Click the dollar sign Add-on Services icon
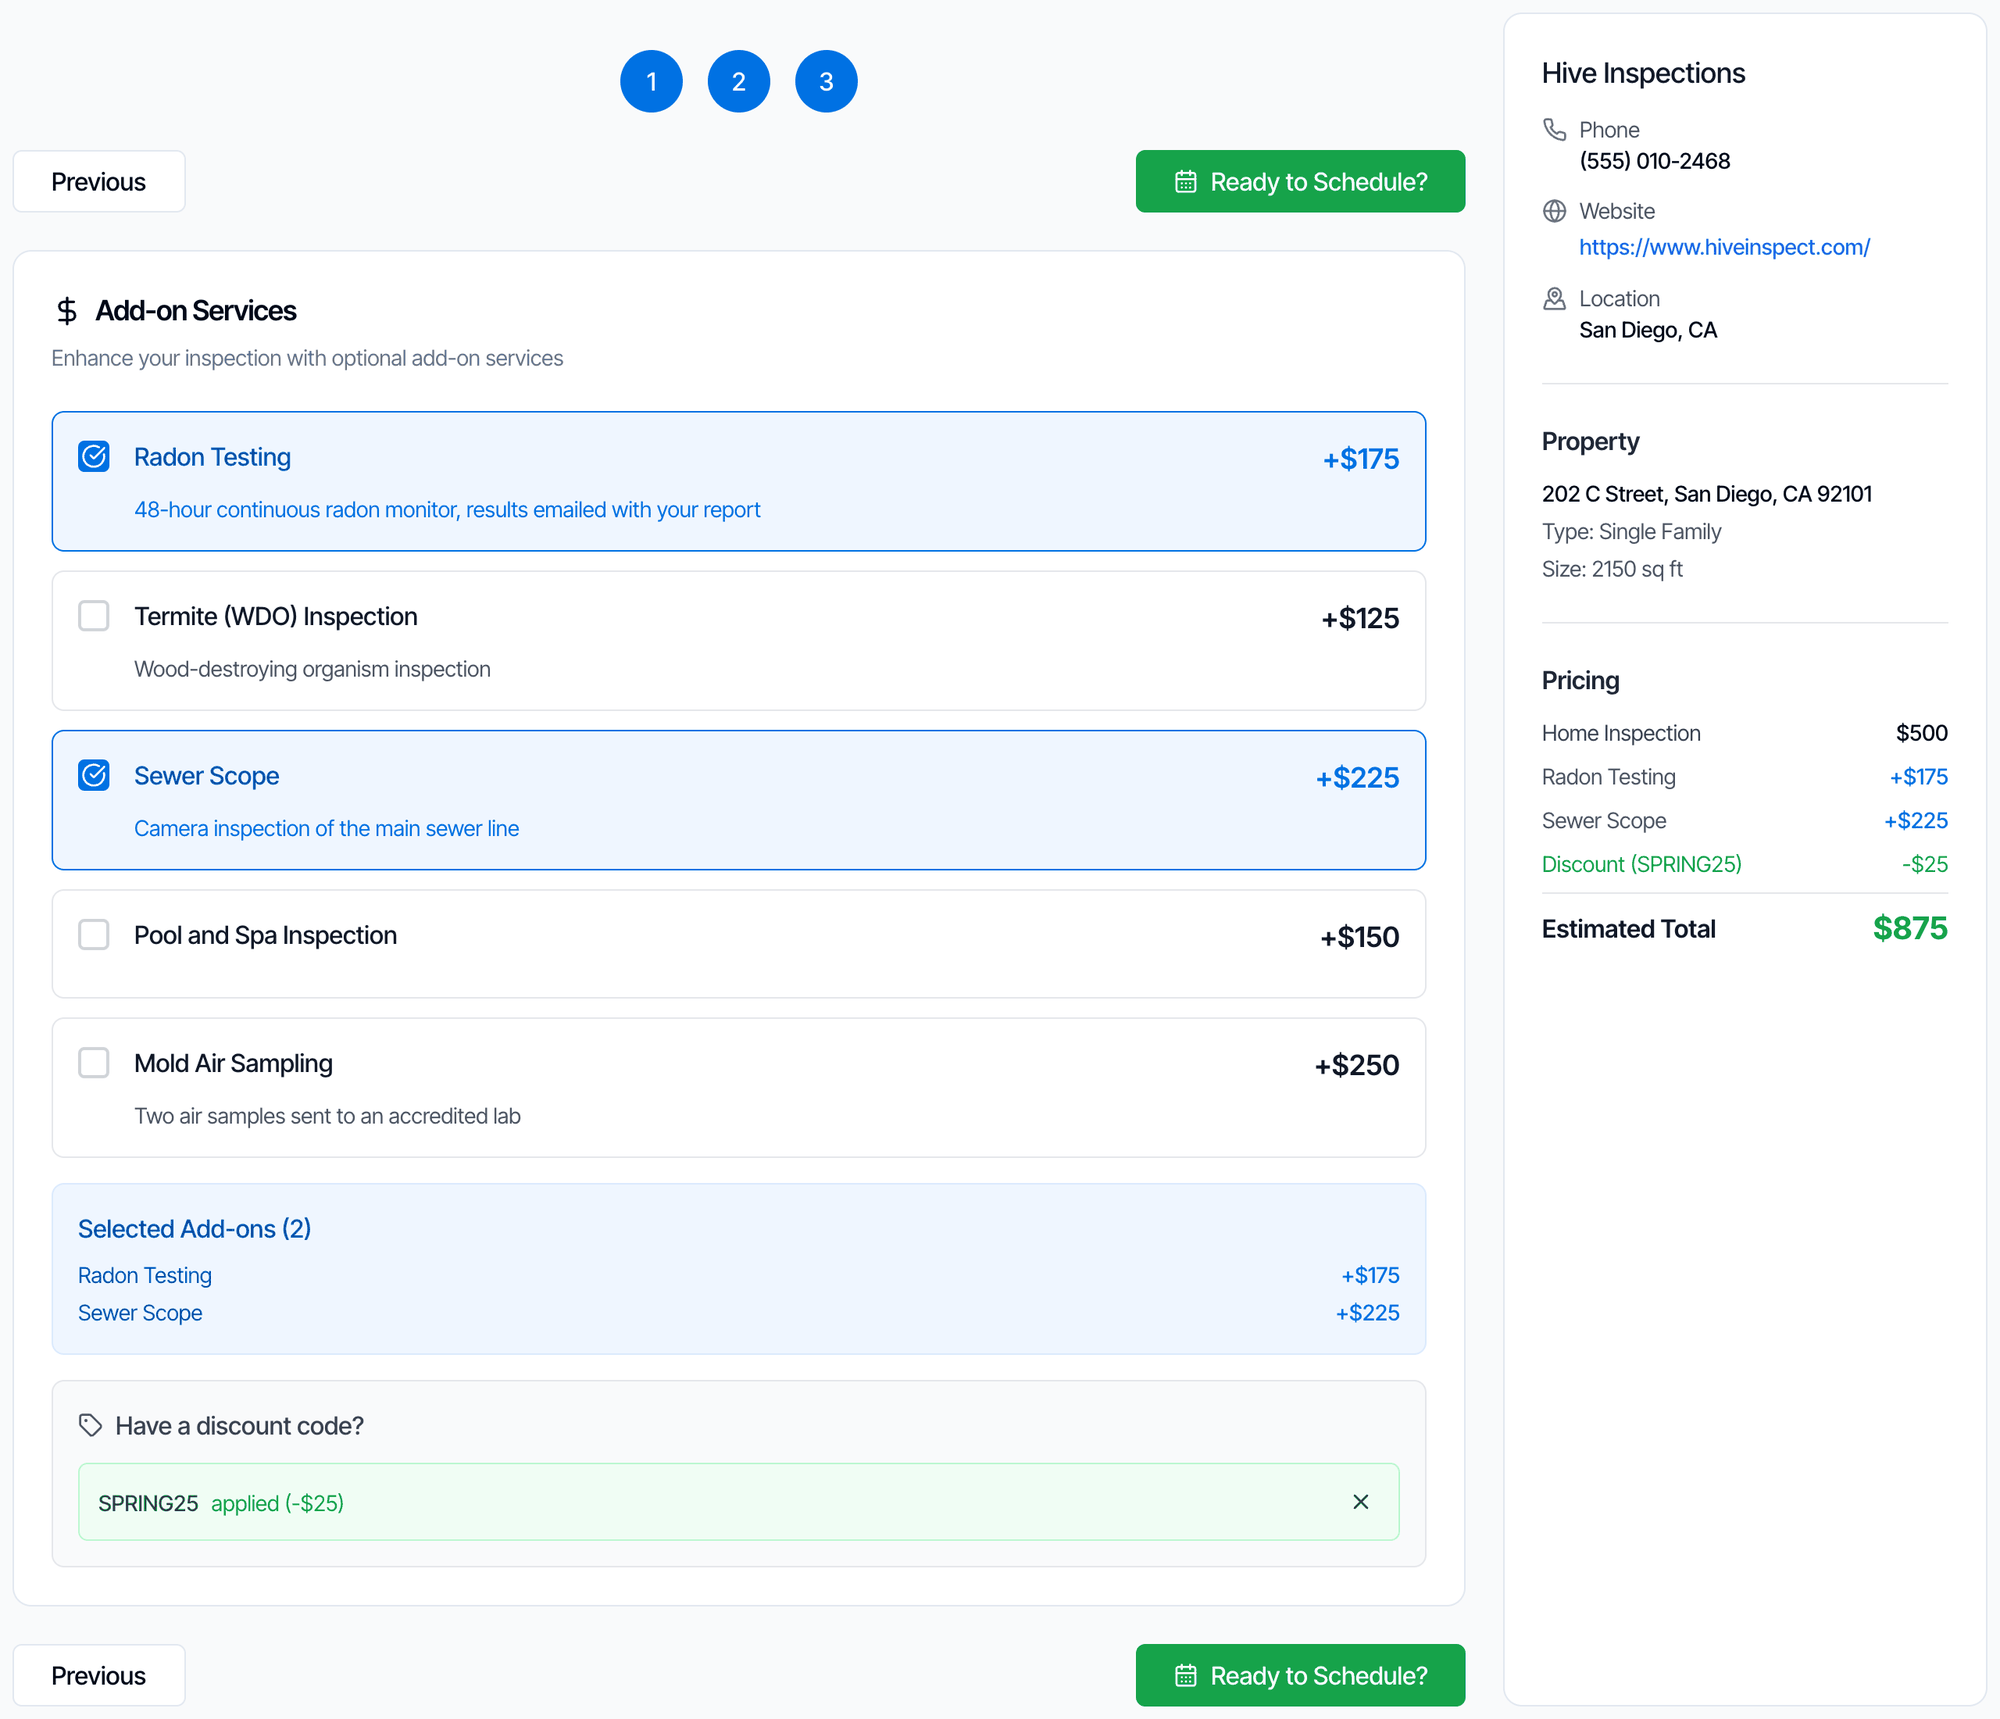This screenshot has height=1719, width=2000. coord(67,311)
